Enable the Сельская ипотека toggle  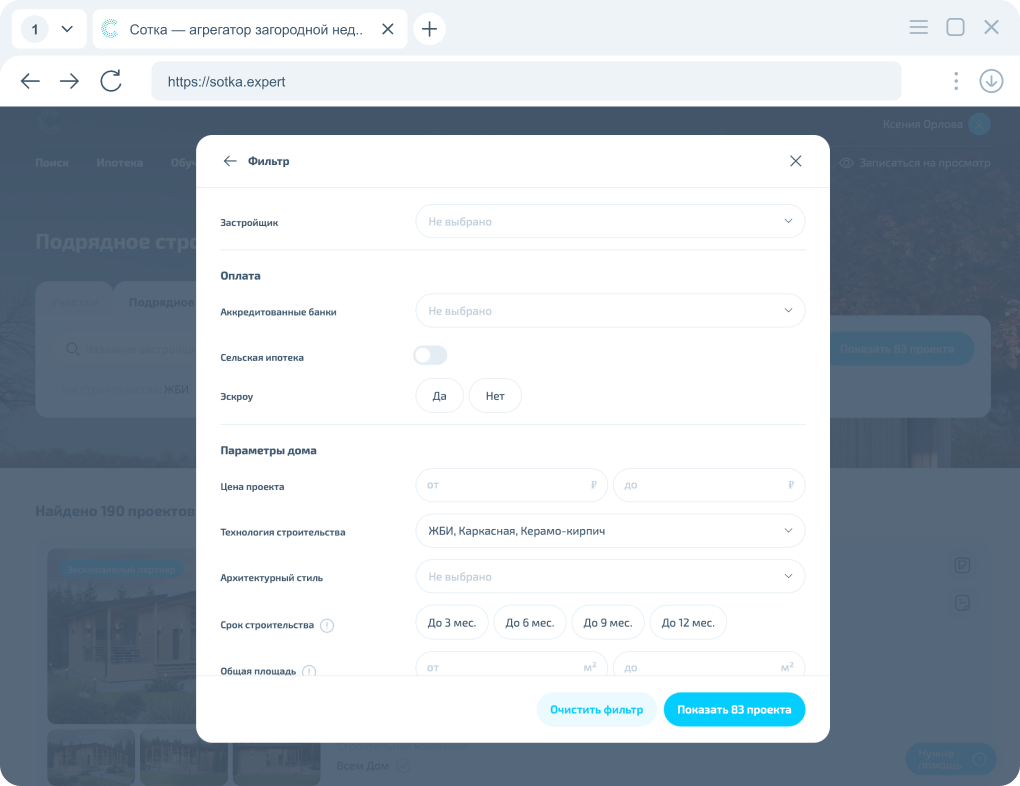430,356
